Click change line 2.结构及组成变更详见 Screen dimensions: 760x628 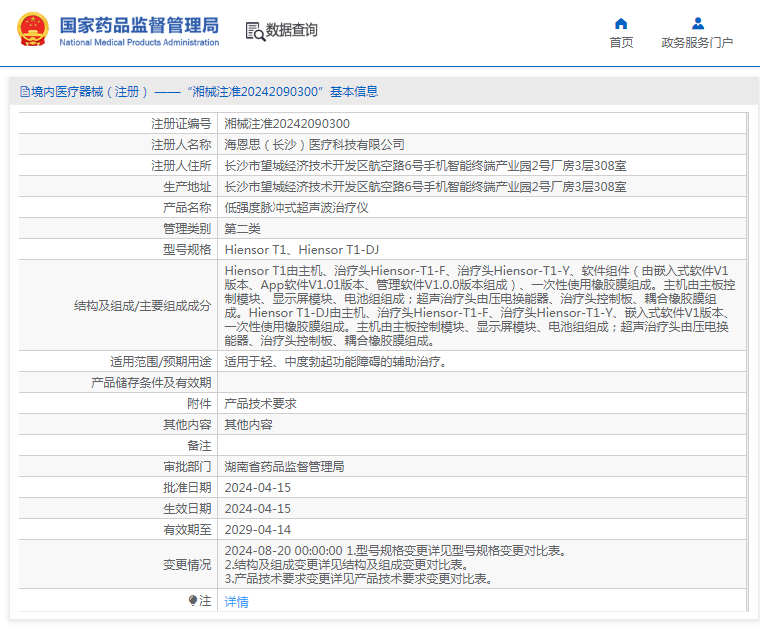[347, 565]
